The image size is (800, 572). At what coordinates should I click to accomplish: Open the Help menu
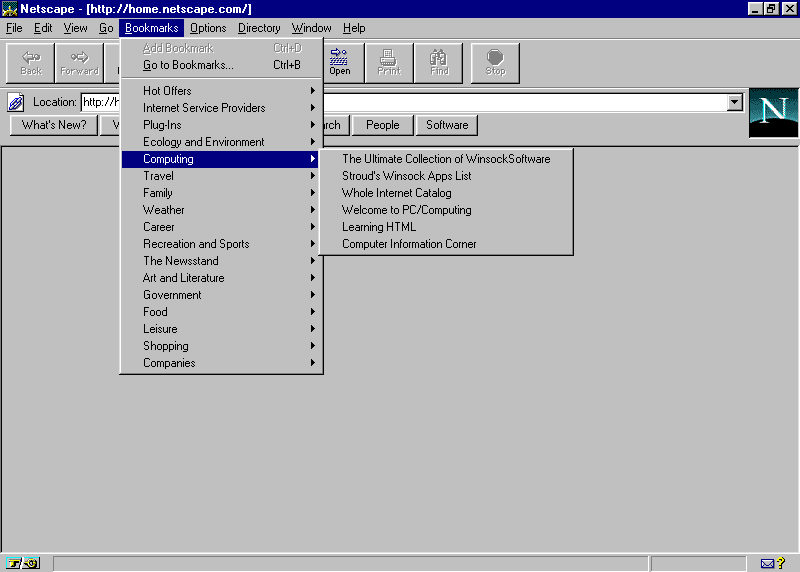tap(354, 28)
